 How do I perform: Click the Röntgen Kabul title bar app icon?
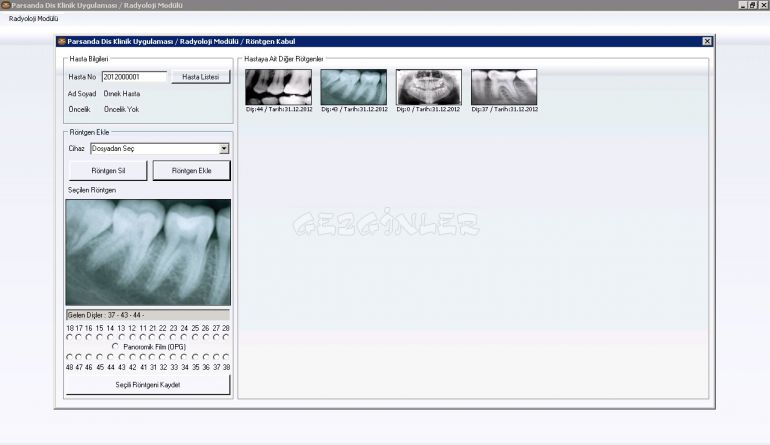click(61, 41)
